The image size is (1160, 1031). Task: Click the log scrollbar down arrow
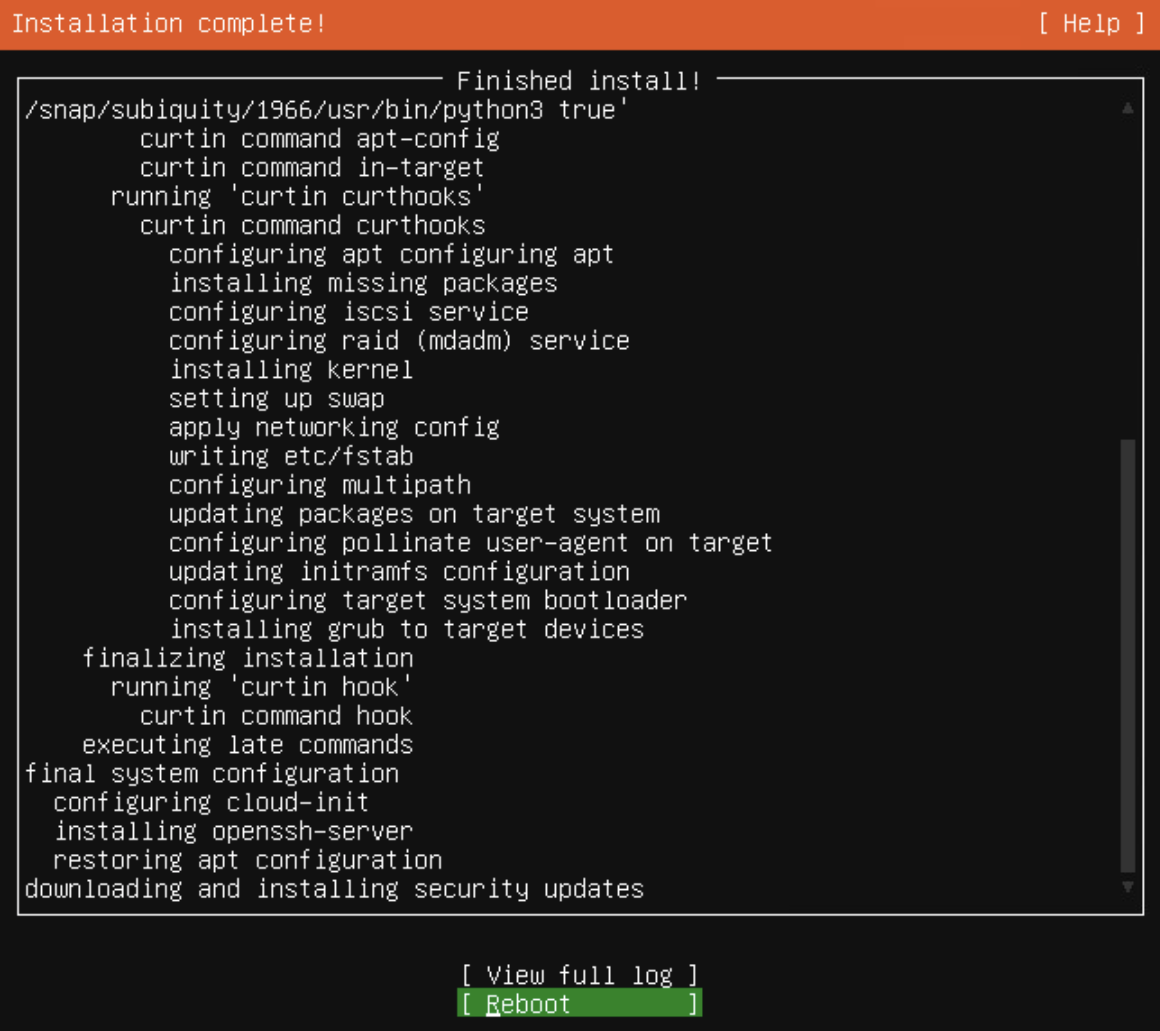(x=1127, y=886)
